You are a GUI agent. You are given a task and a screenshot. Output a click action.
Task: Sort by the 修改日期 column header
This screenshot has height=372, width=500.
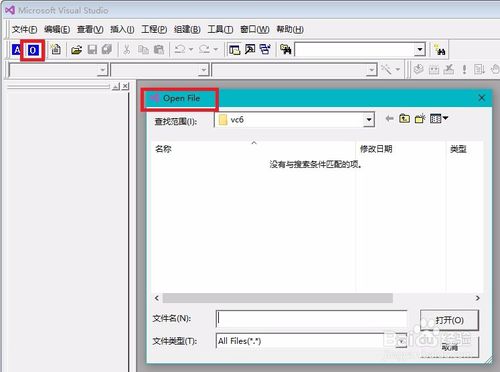(401, 149)
